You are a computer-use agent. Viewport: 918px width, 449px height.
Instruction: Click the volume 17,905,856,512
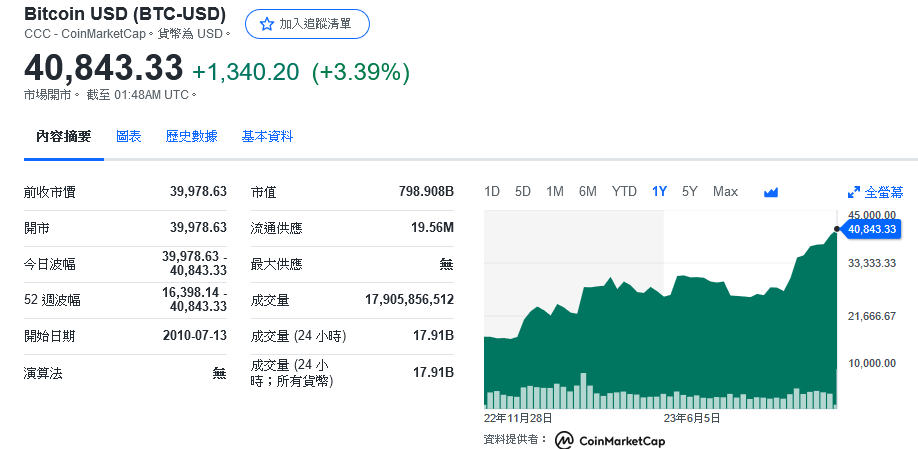[x=409, y=300]
